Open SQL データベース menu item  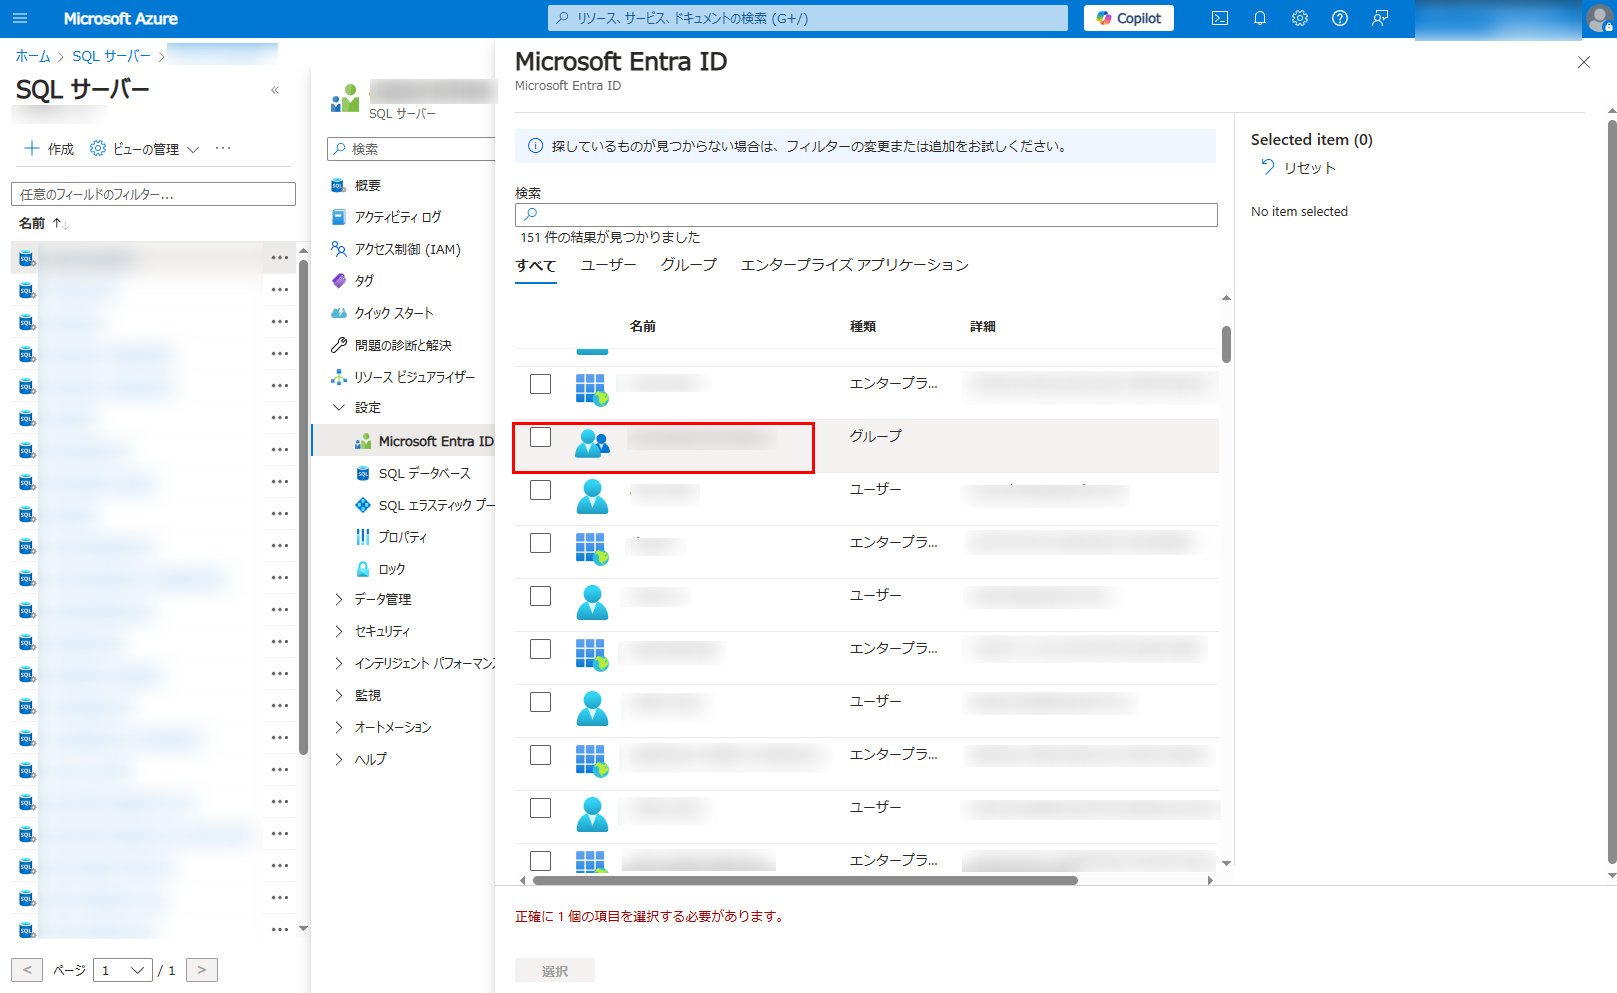[413, 473]
